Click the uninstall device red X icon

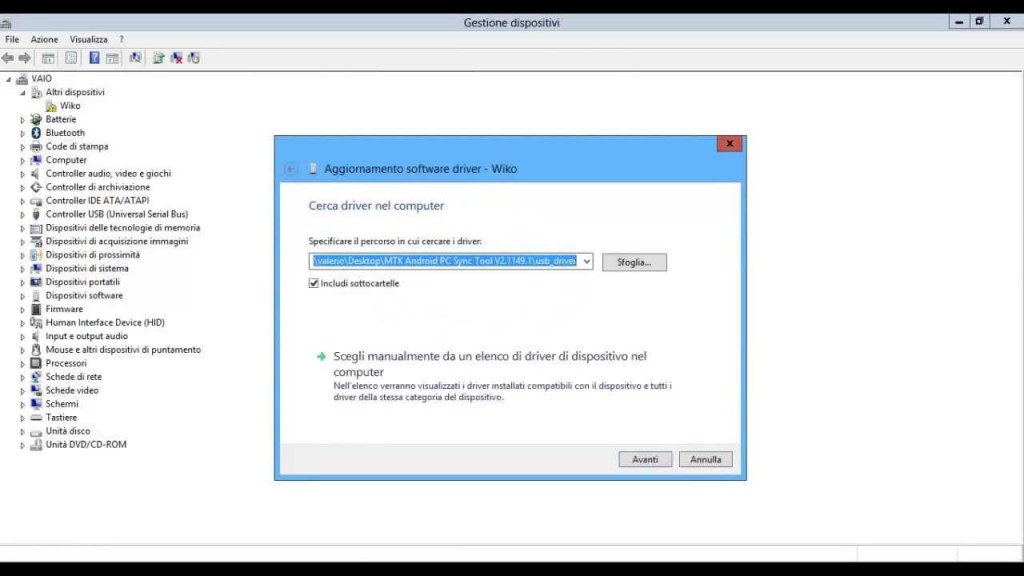coord(176,58)
